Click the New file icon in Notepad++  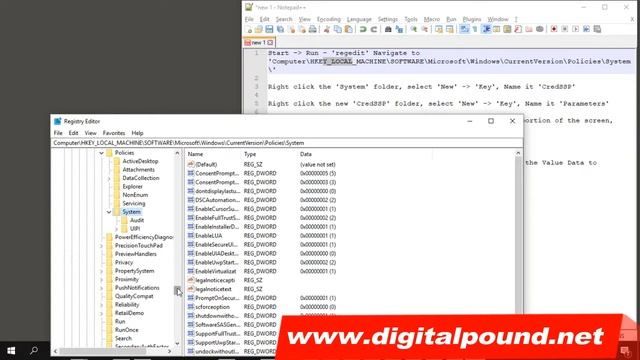[249, 29]
